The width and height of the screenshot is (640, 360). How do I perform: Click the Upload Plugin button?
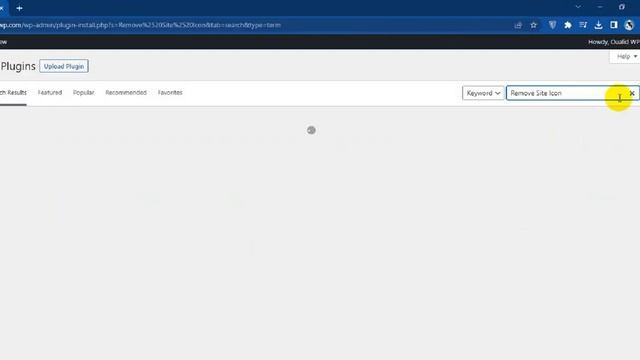64,66
